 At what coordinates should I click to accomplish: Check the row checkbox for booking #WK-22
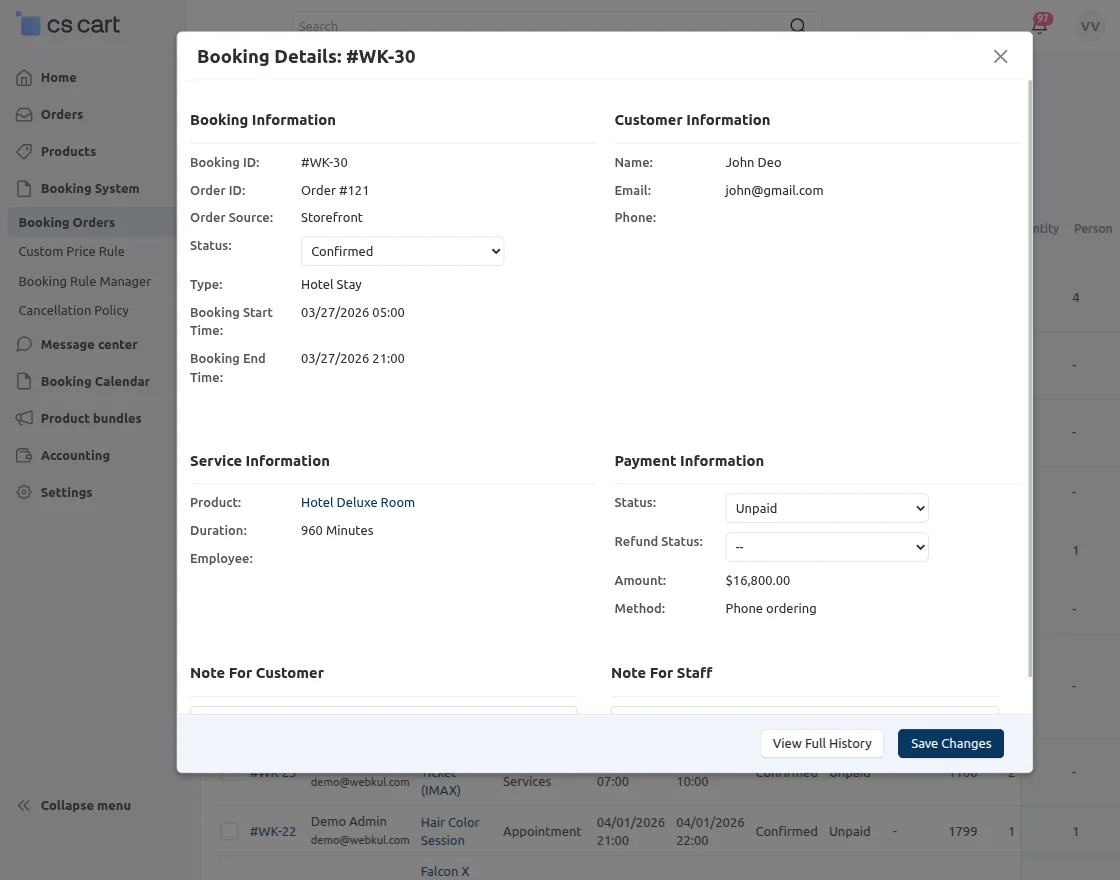229,831
